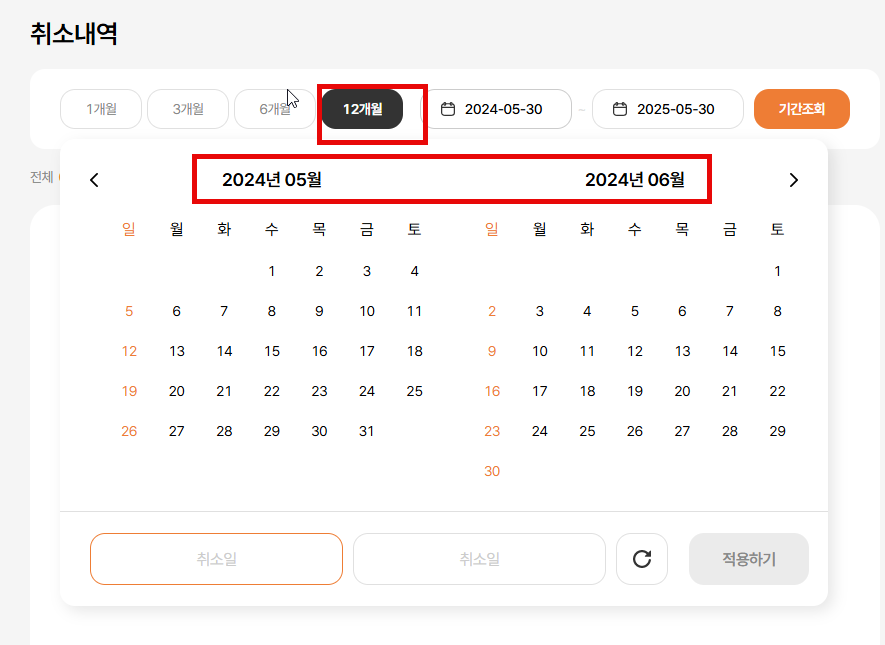The width and height of the screenshot is (885, 645).
Task: Click calendar icon in start date field
Action: (448, 109)
